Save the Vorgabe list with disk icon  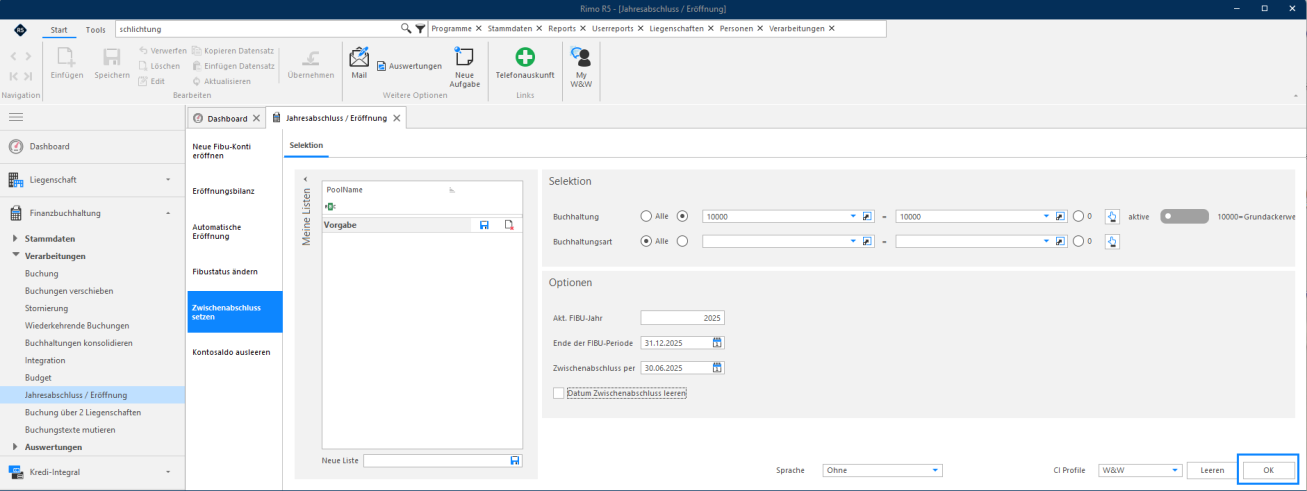[484, 225]
